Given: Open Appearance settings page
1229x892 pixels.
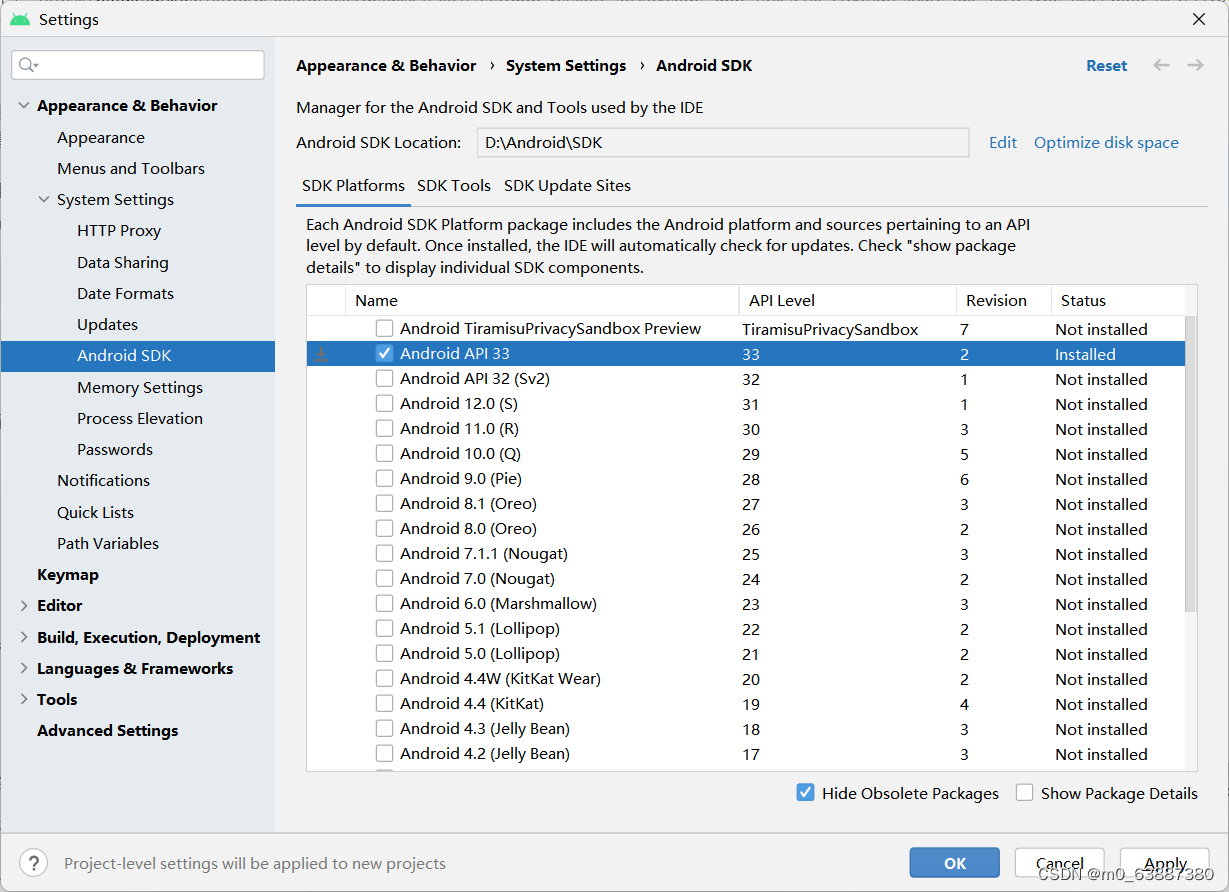Looking at the screenshot, I should click(101, 138).
